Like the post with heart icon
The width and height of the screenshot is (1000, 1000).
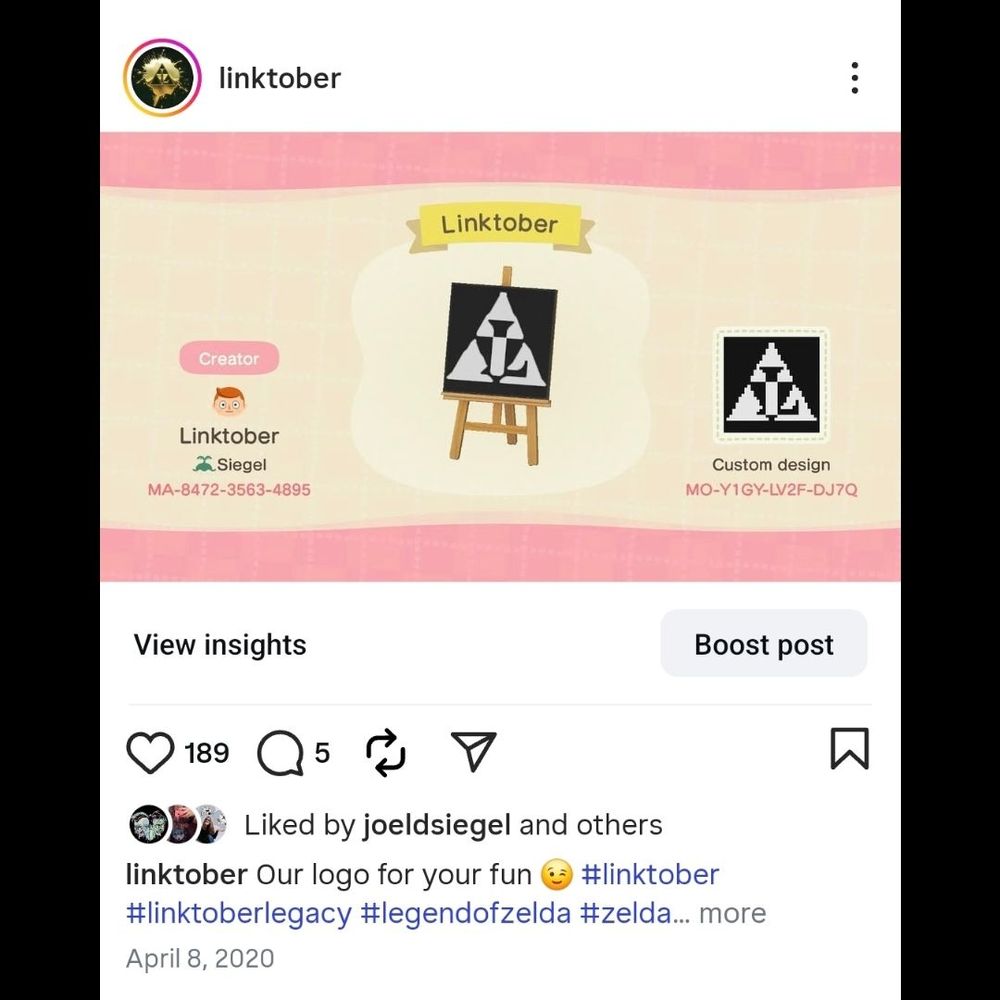tap(151, 753)
